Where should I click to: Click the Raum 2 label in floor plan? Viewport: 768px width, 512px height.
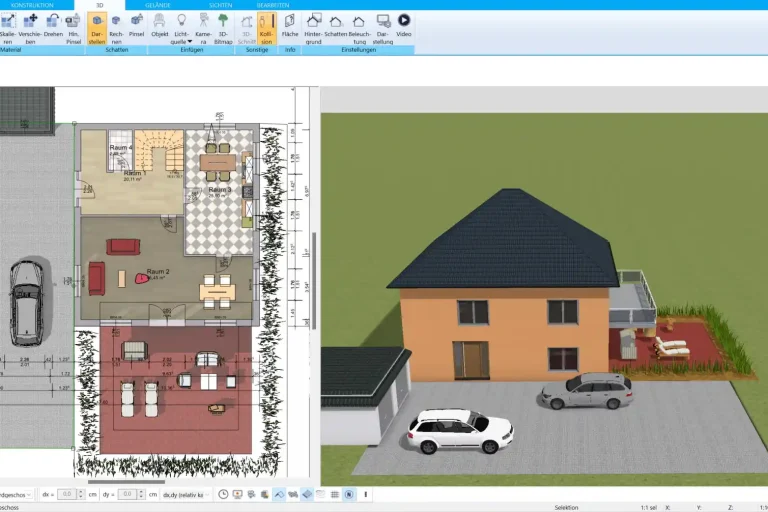coord(158,271)
